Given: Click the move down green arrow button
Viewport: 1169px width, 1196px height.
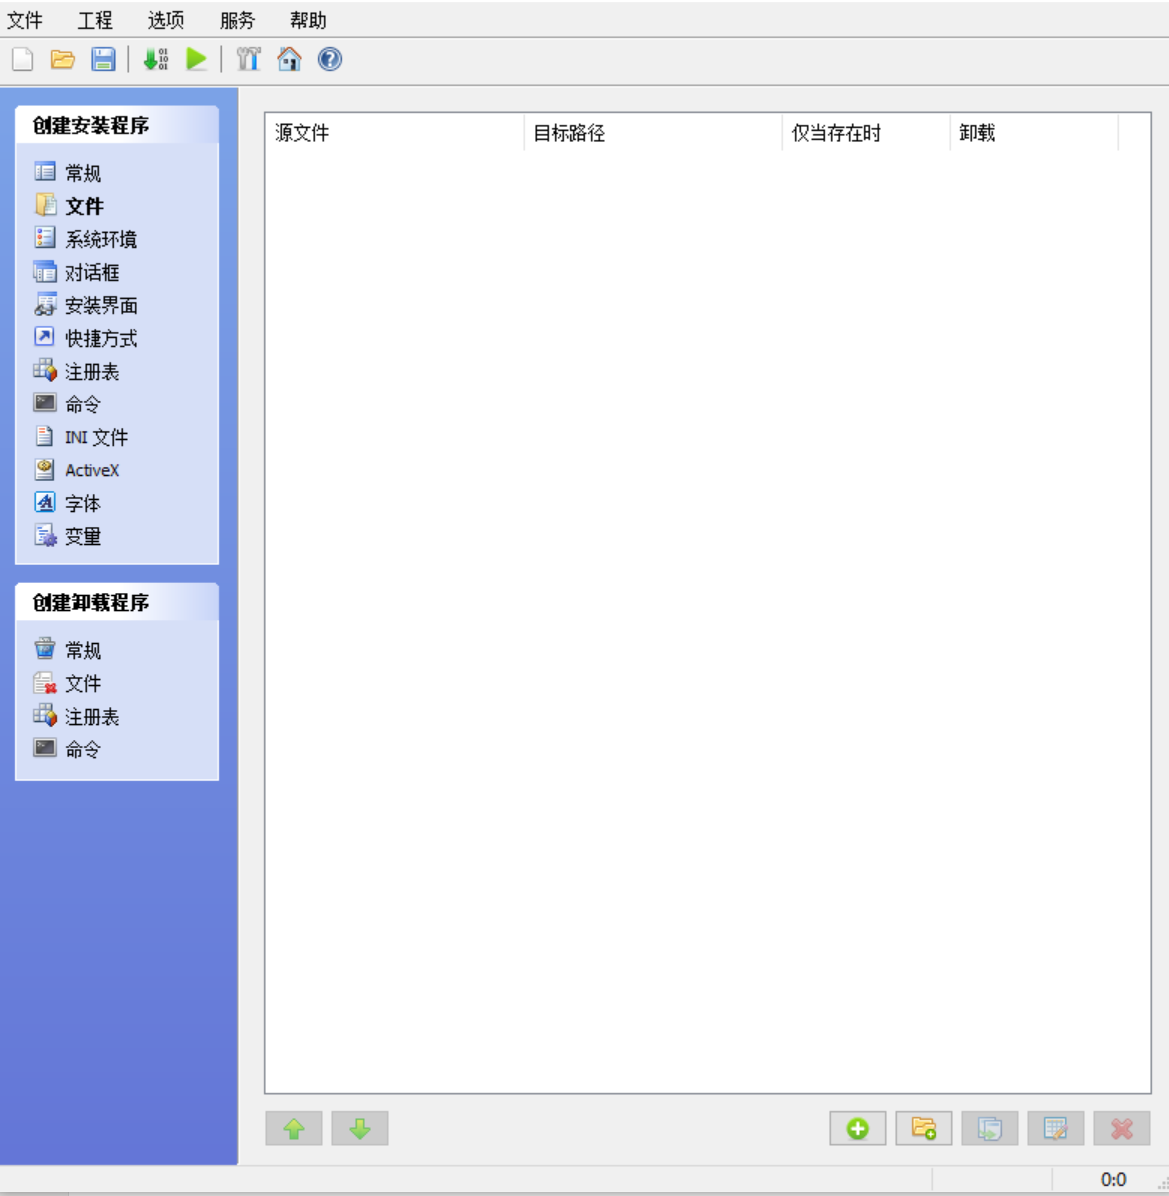Looking at the screenshot, I should coord(360,1128).
